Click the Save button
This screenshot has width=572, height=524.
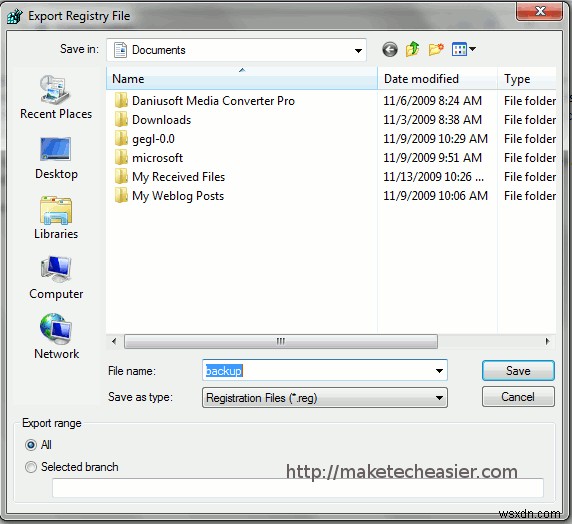518,371
